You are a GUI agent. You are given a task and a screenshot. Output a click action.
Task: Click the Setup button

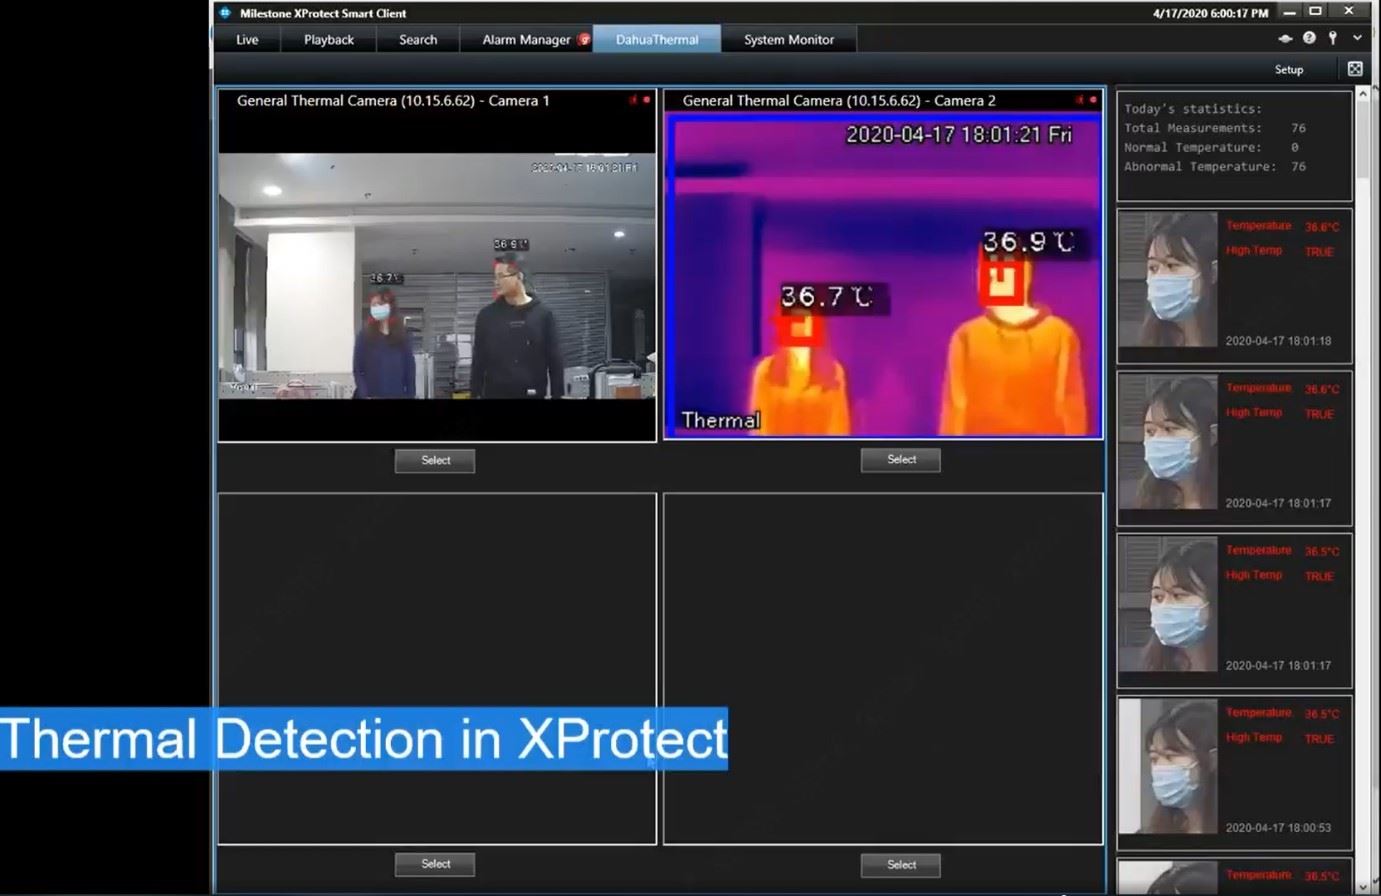pos(1289,70)
